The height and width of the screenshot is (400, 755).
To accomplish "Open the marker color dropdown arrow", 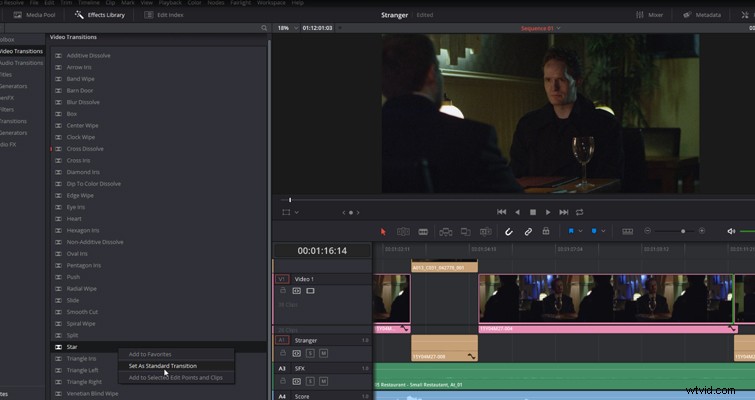I will click(x=603, y=231).
